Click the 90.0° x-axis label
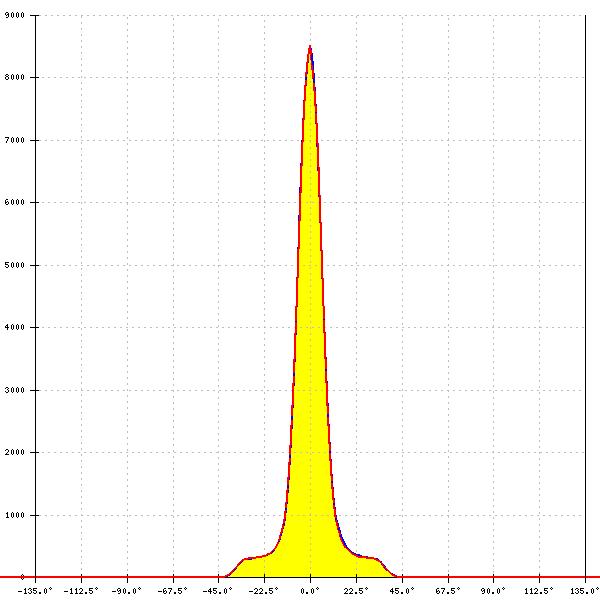The width and height of the screenshot is (600, 600). coord(493,591)
